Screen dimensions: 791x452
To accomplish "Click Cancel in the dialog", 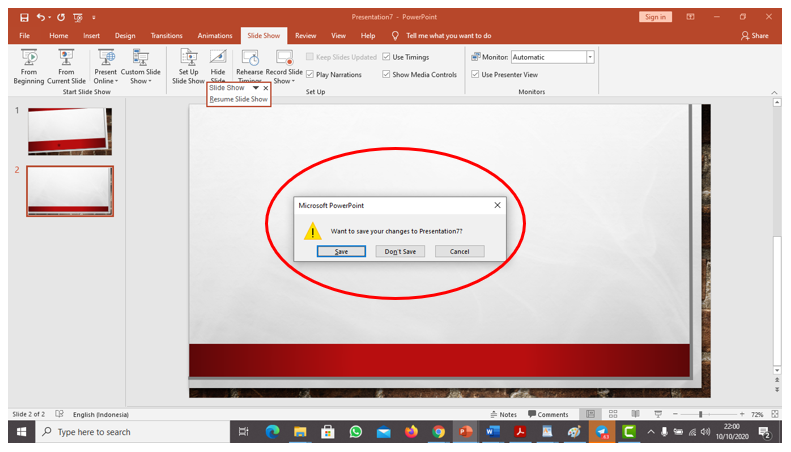I will coord(460,251).
